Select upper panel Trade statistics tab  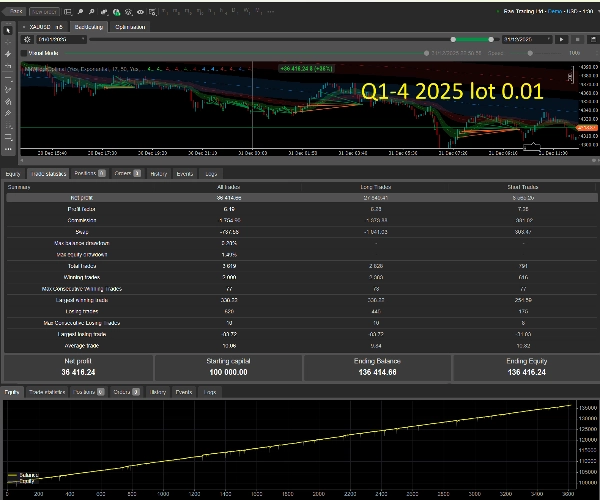[x=48, y=174]
